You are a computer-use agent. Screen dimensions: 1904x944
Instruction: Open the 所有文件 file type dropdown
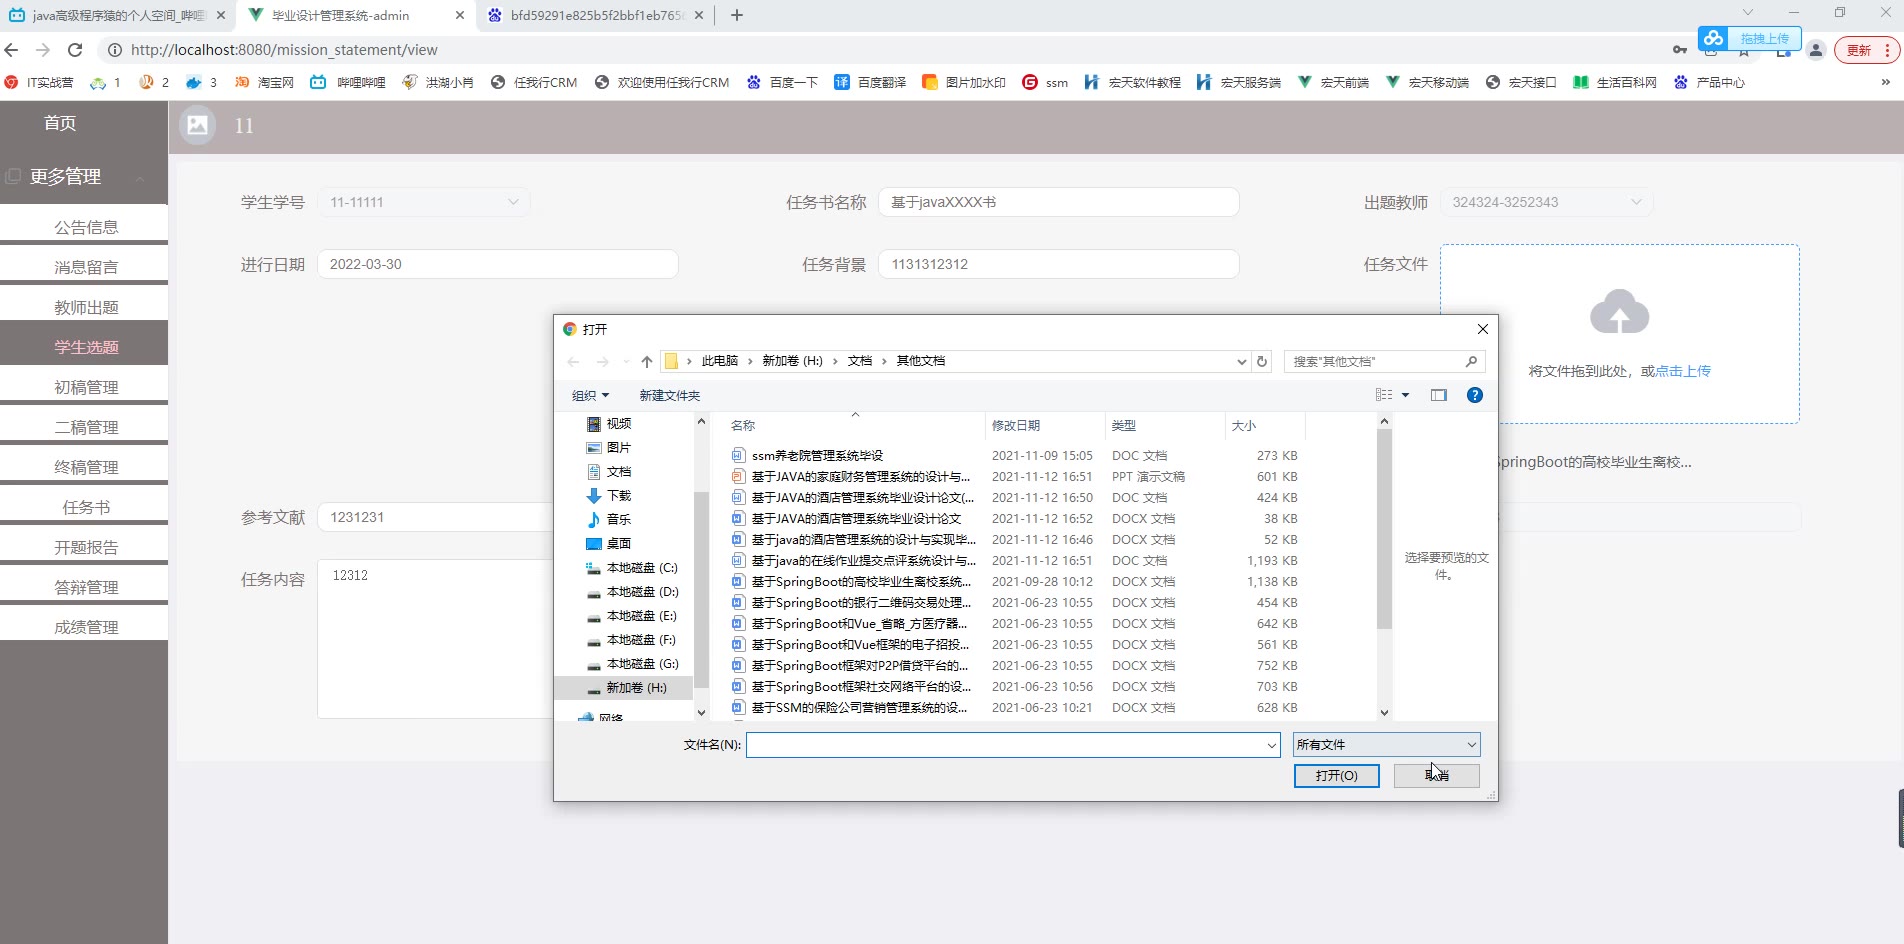[1386, 745]
